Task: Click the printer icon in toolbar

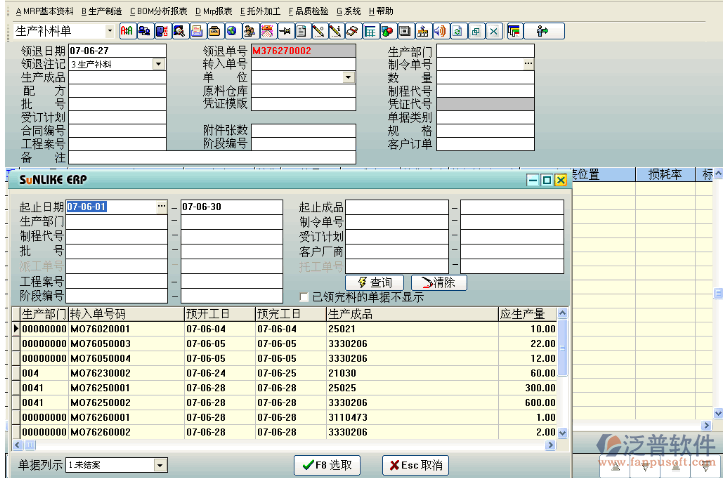Action: click(197, 31)
